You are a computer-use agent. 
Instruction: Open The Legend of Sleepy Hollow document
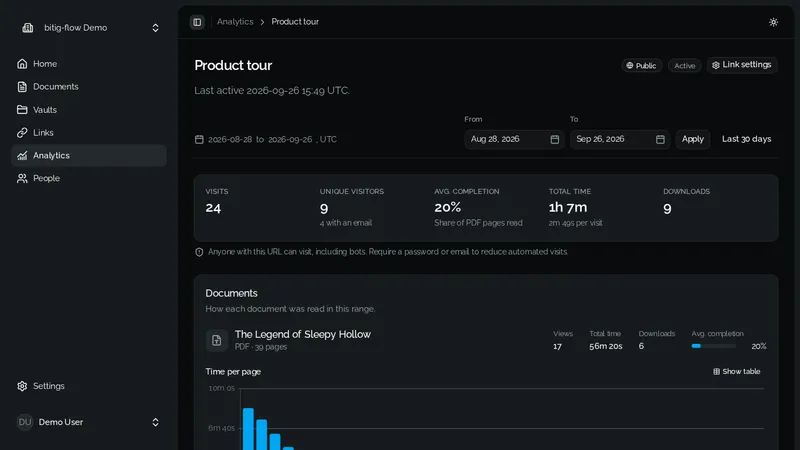coord(303,334)
